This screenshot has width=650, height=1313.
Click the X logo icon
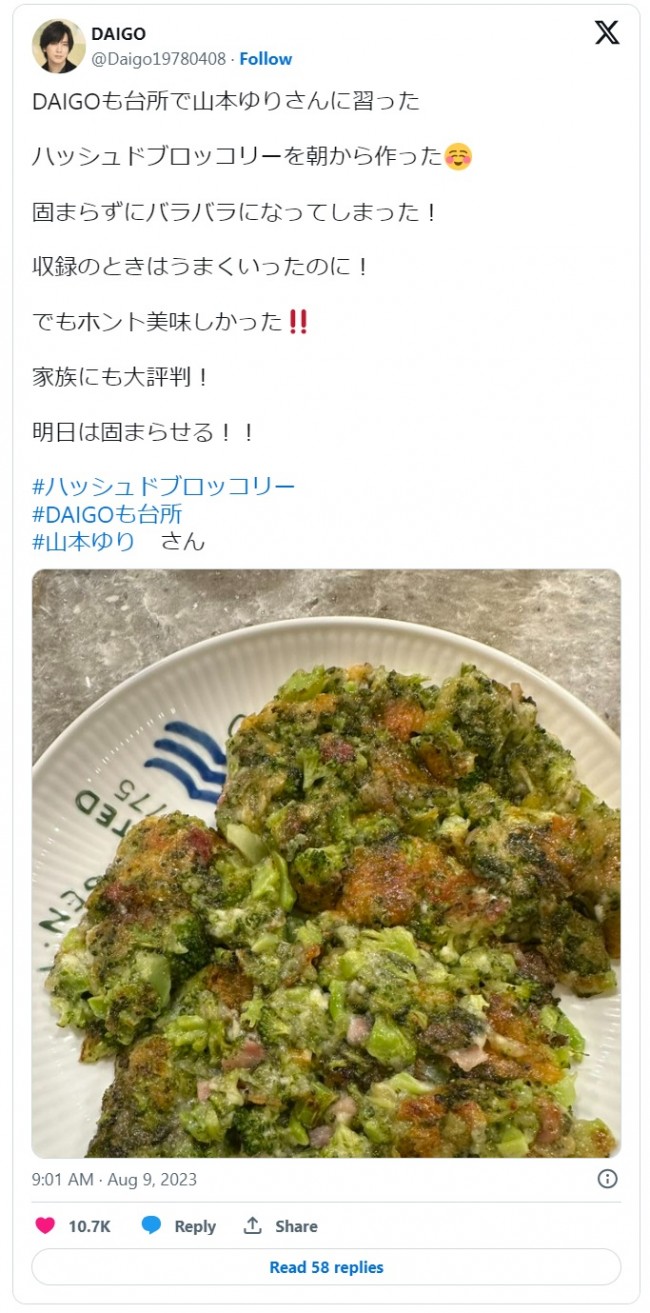(607, 33)
